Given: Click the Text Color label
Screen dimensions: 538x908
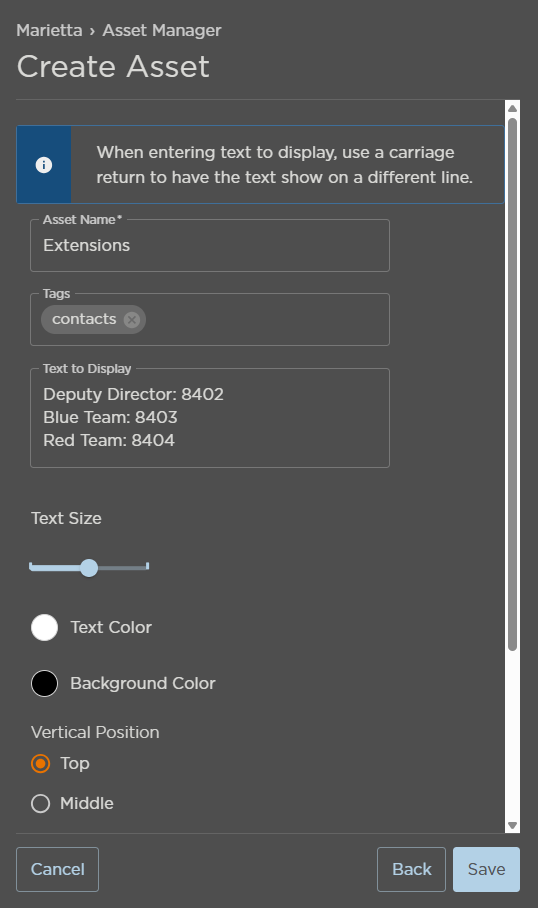Looking at the screenshot, I should (111, 627).
